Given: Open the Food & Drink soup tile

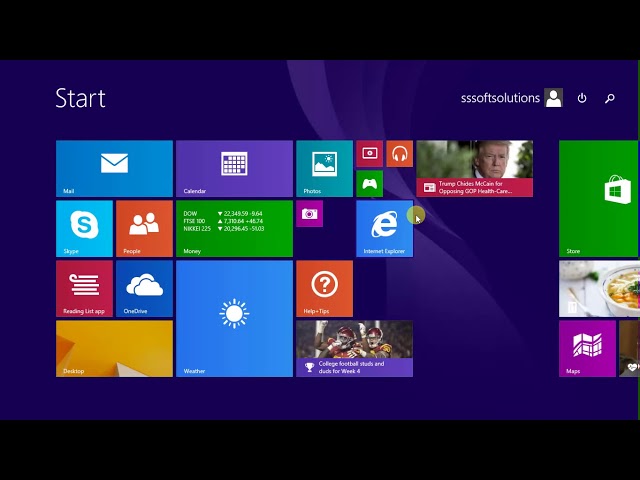Looking at the screenshot, I should click(x=599, y=289).
